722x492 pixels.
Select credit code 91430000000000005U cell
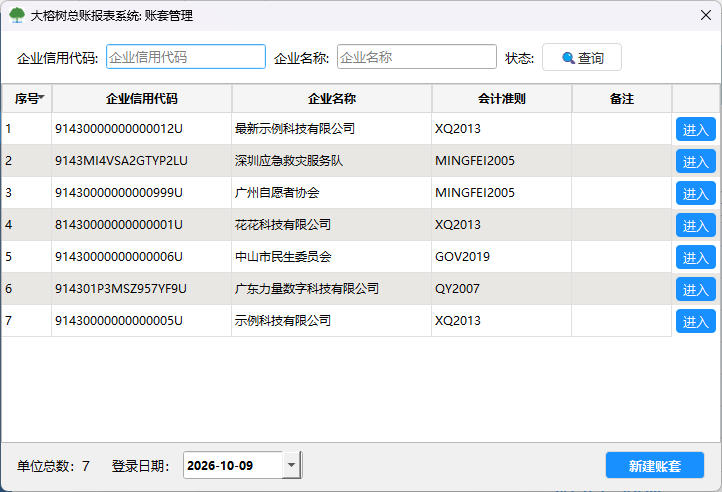click(141, 321)
